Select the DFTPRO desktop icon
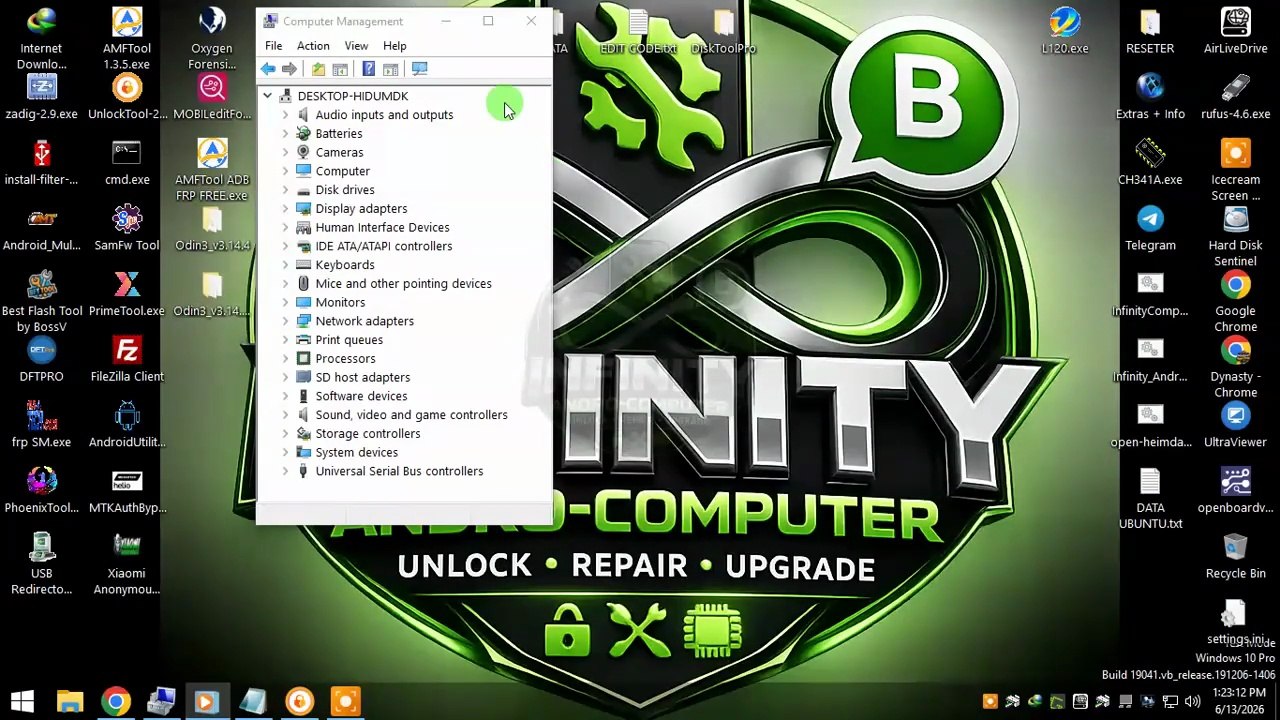Screen dimensions: 1280x720 point(41,360)
